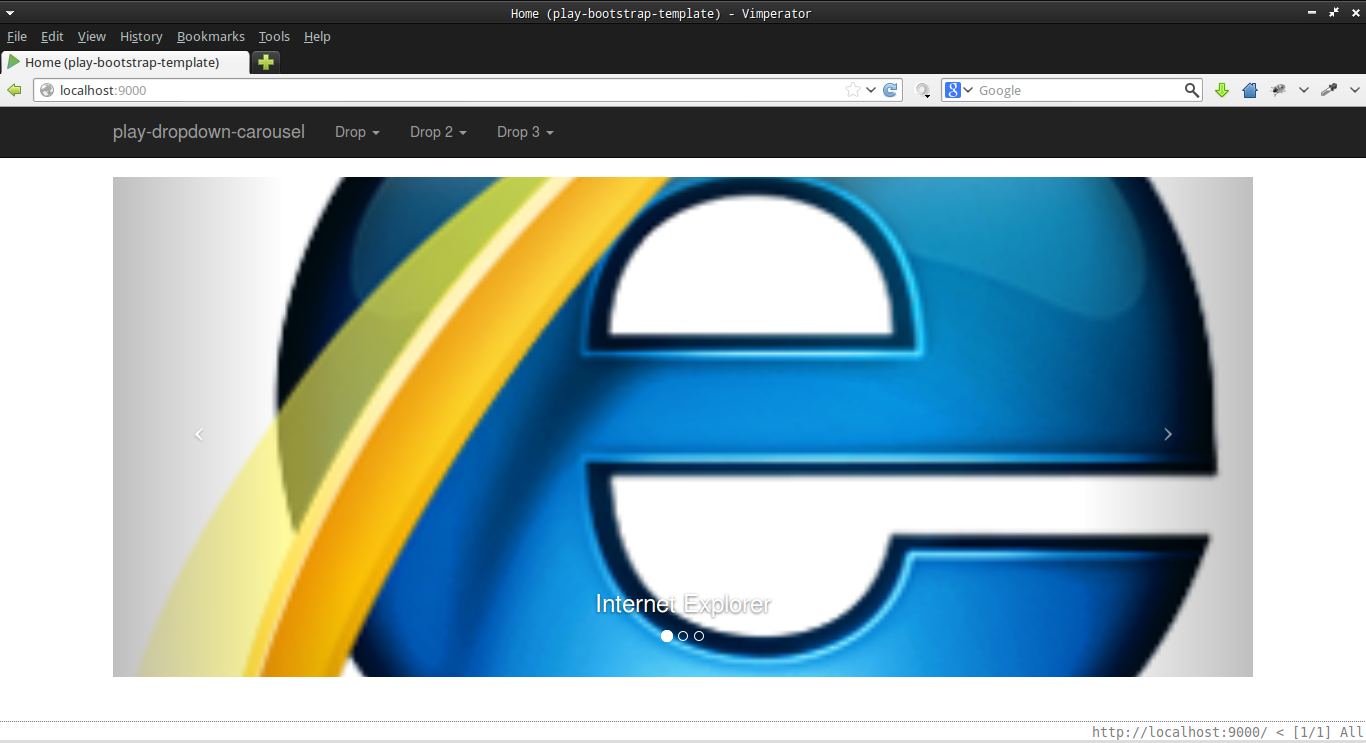This screenshot has width=1366, height=743.
Task: Open downloads with the green down arrow
Action: (1221, 90)
